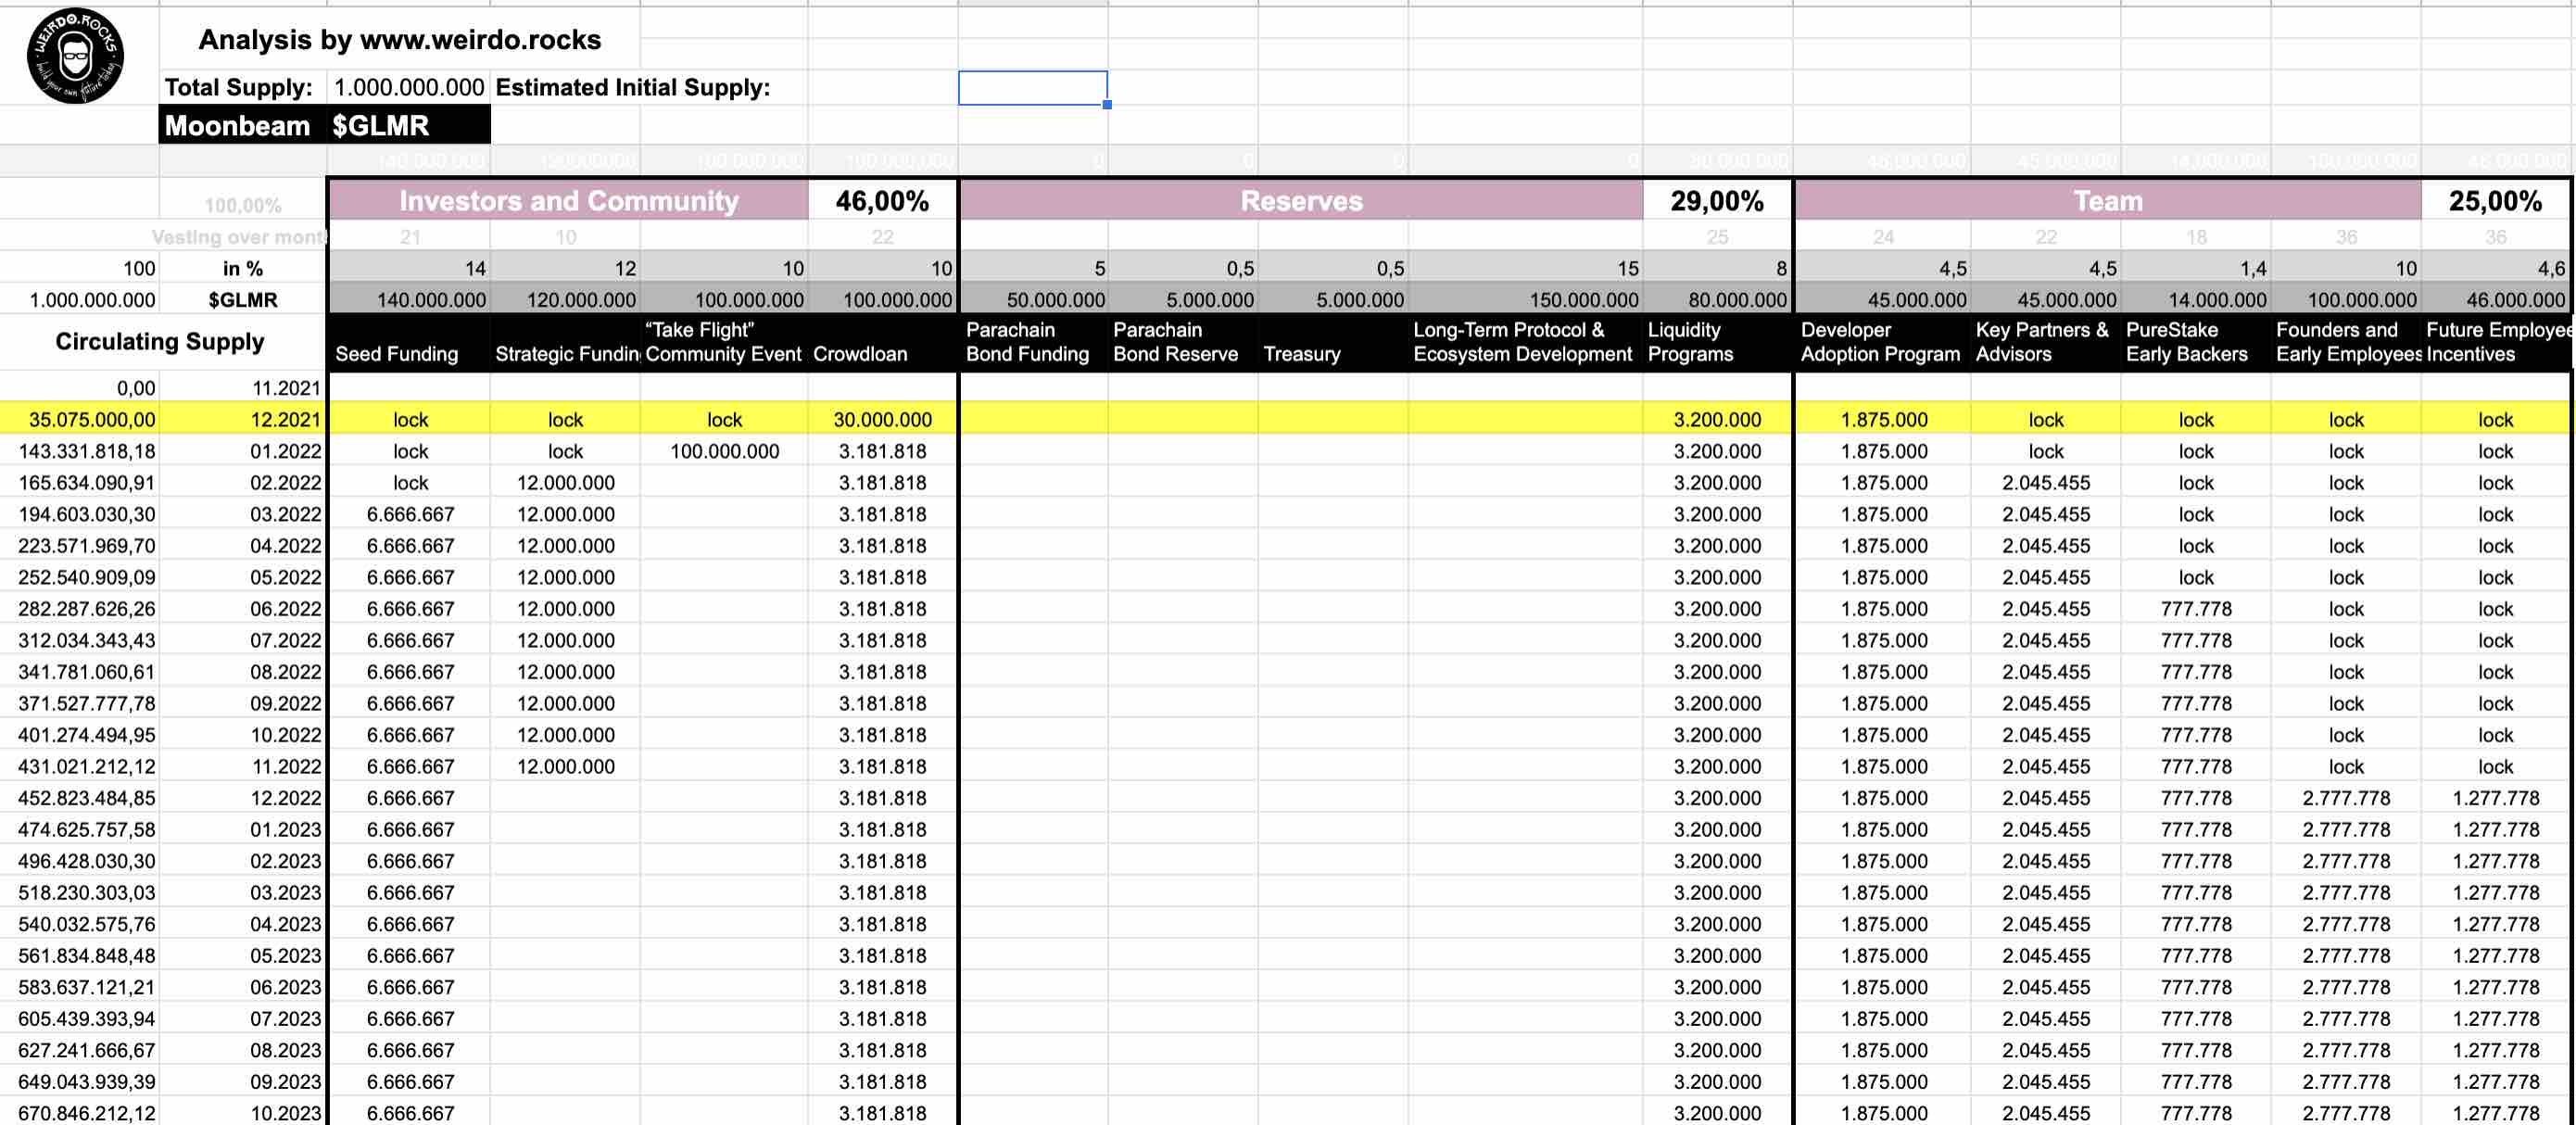Select the 'Developer Adoption Program' column header
The width and height of the screenshot is (2576, 1125).
(x=1883, y=342)
